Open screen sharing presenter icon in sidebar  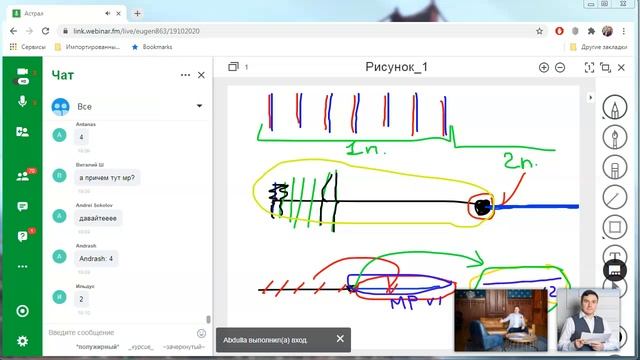(22, 131)
